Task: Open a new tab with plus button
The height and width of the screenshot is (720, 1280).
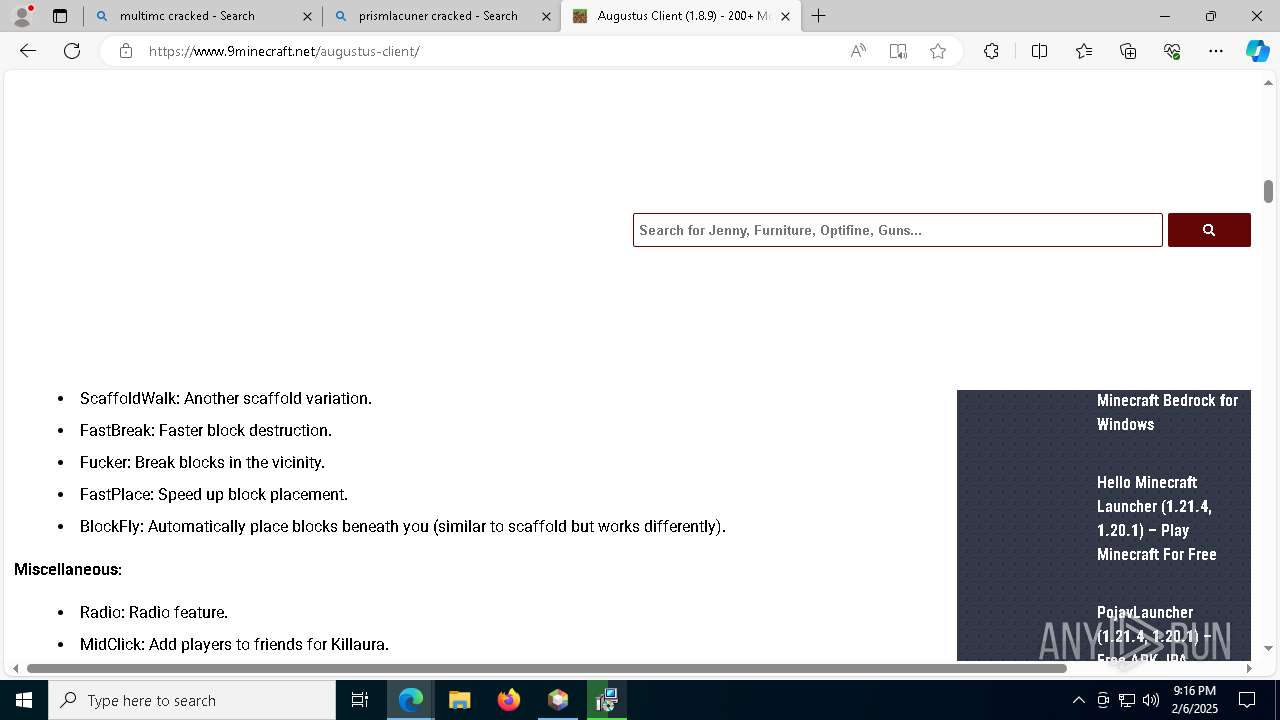Action: [818, 16]
